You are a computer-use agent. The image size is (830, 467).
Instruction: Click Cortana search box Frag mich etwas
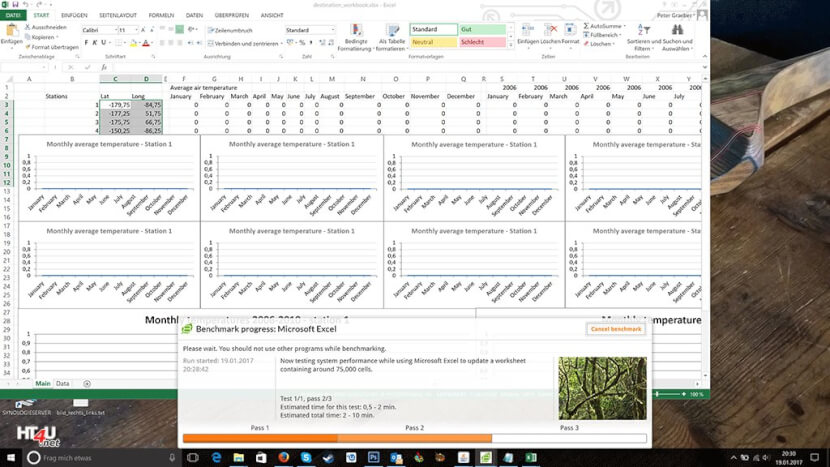pyautogui.click(x=102, y=457)
